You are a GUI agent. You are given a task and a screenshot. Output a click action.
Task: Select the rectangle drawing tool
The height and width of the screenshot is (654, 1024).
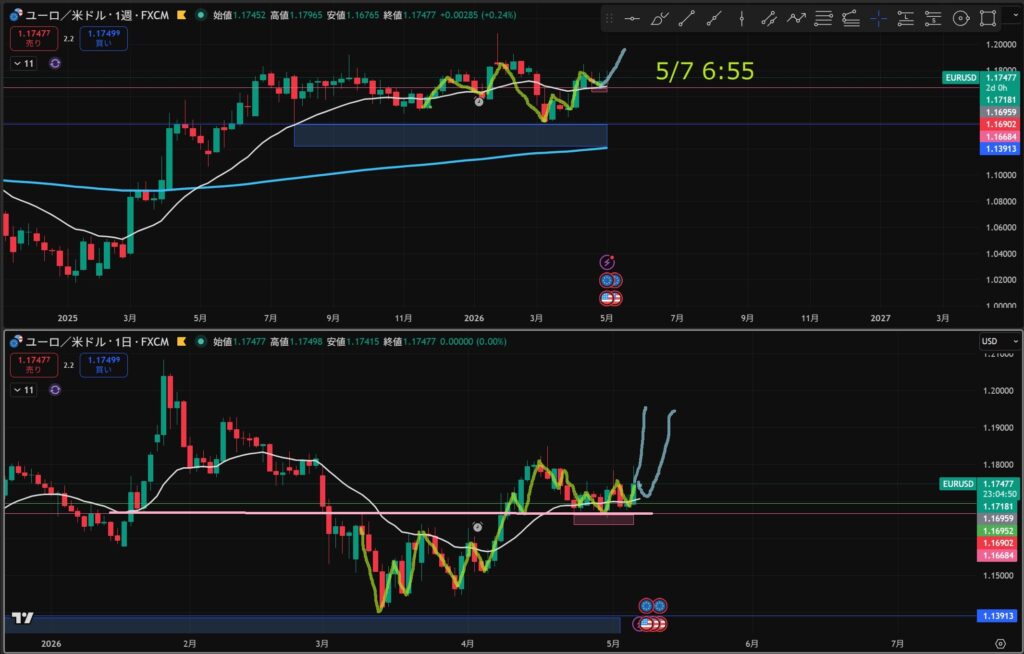coord(988,19)
